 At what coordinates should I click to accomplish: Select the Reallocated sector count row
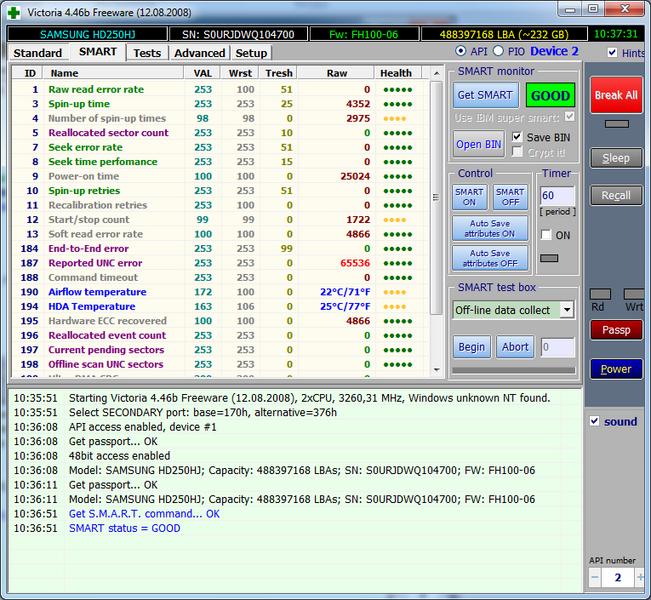[x=220, y=133]
